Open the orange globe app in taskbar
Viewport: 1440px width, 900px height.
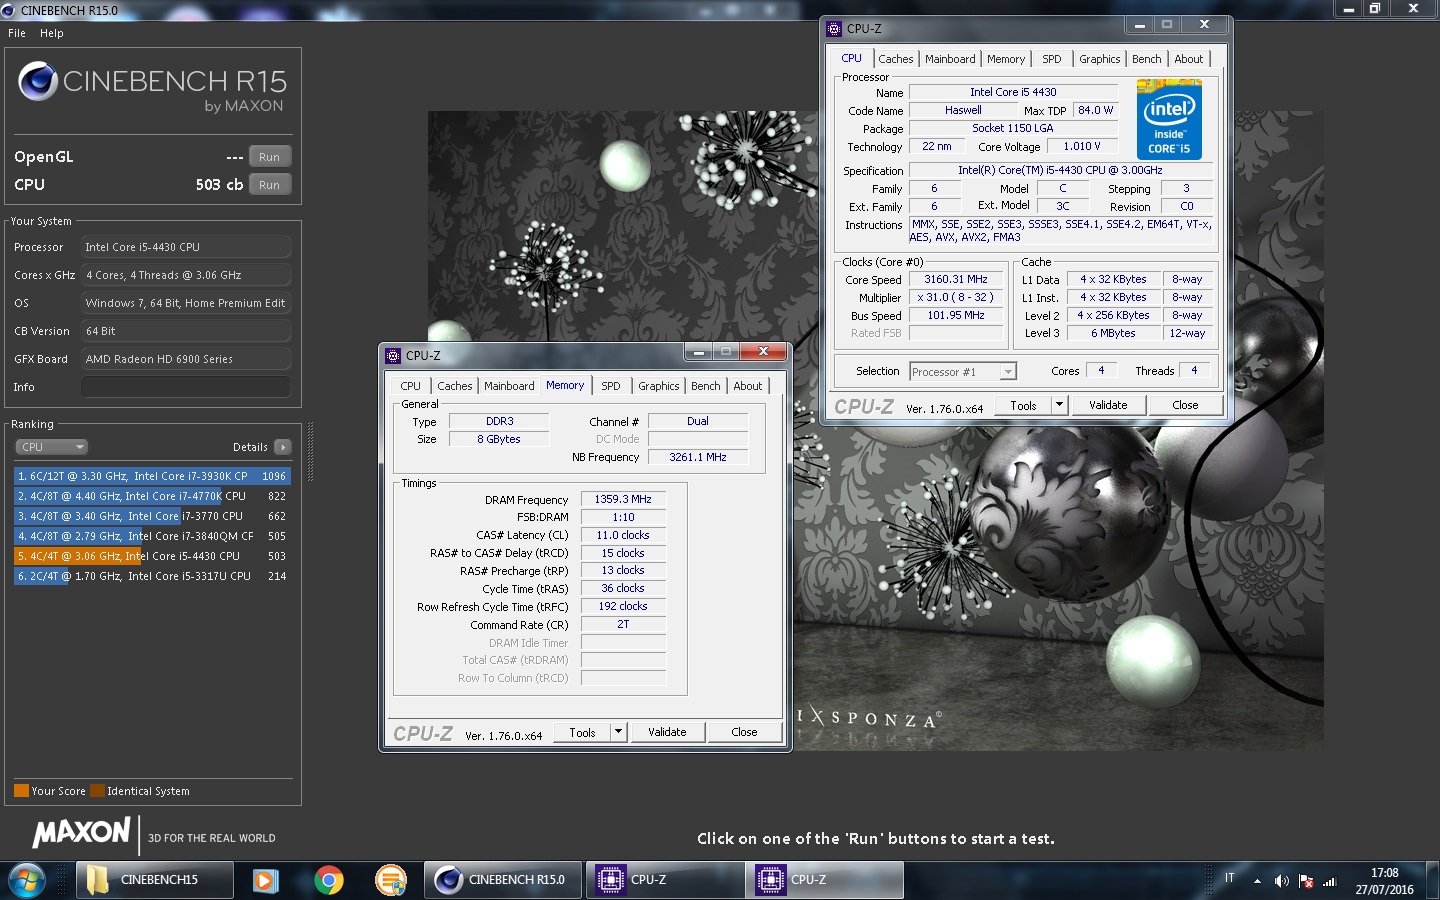click(391, 880)
